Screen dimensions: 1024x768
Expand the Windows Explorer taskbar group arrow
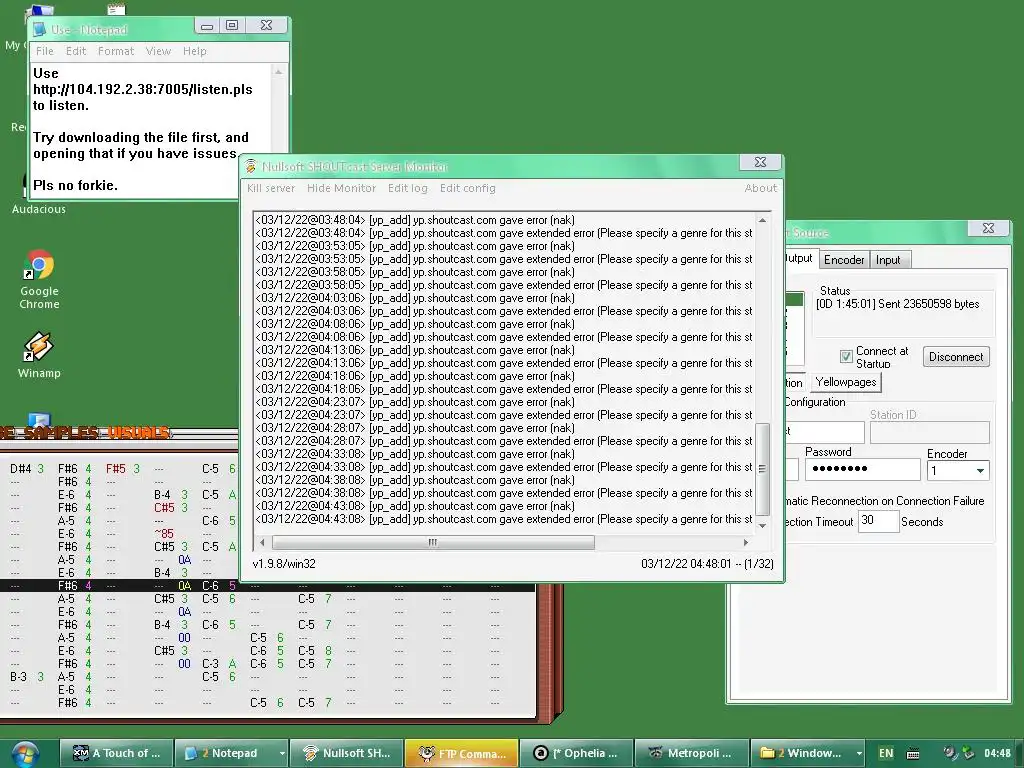tap(859, 753)
